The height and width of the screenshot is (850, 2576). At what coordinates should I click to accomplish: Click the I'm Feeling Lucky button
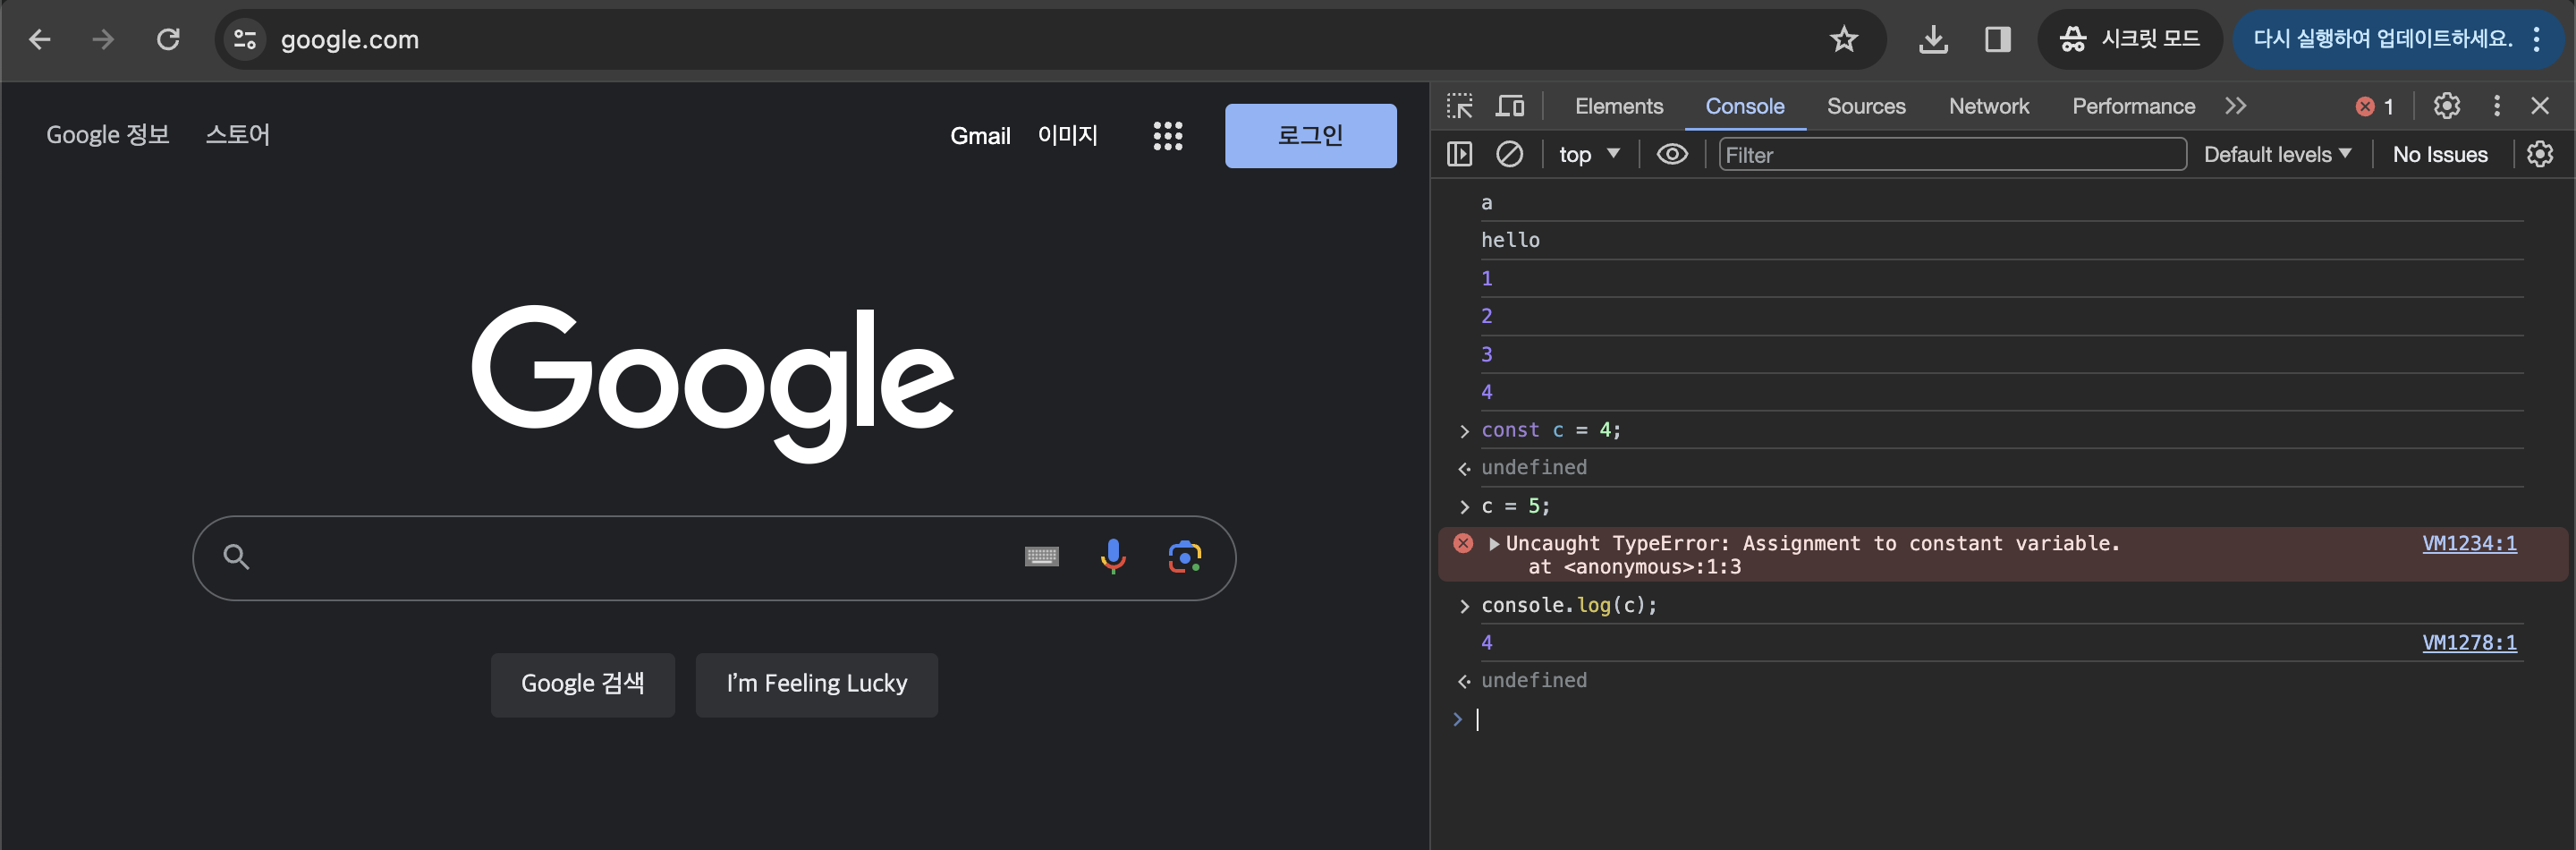point(816,684)
